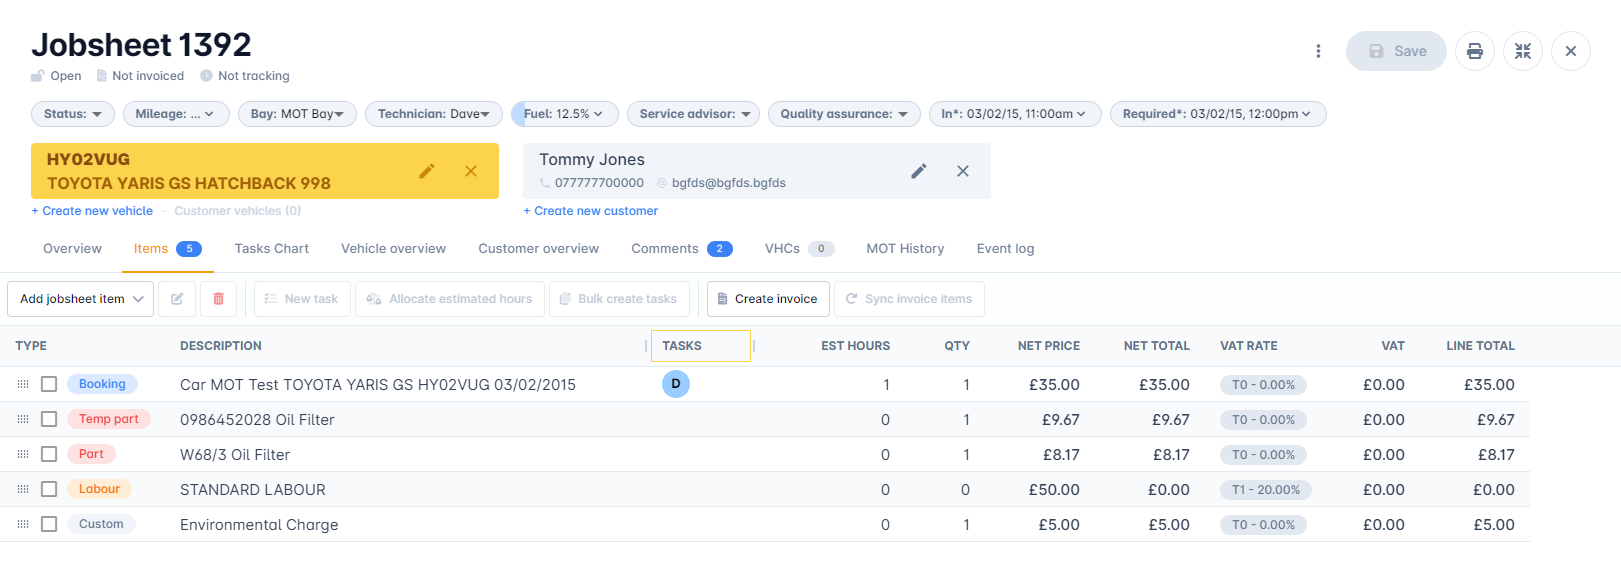Edit customer Tommy Jones details
The width and height of the screenshot is (1621, 576).
(x=918, y=171)
